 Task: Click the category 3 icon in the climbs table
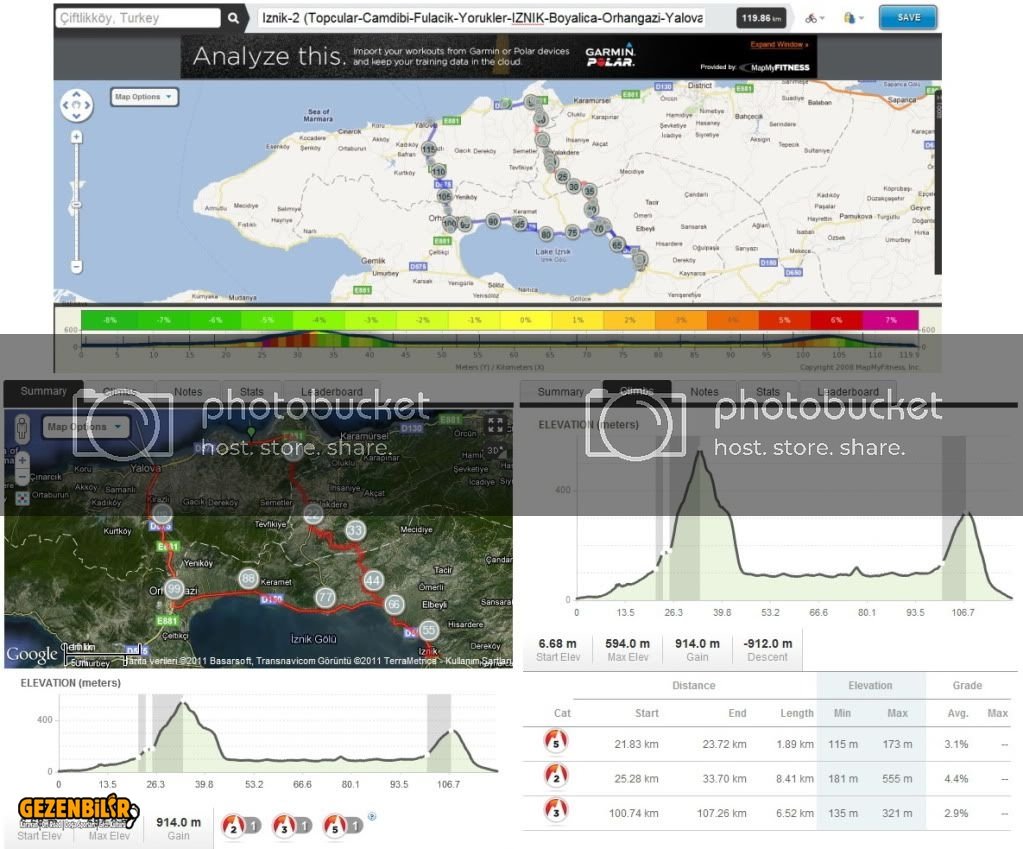tap(556, 811)
